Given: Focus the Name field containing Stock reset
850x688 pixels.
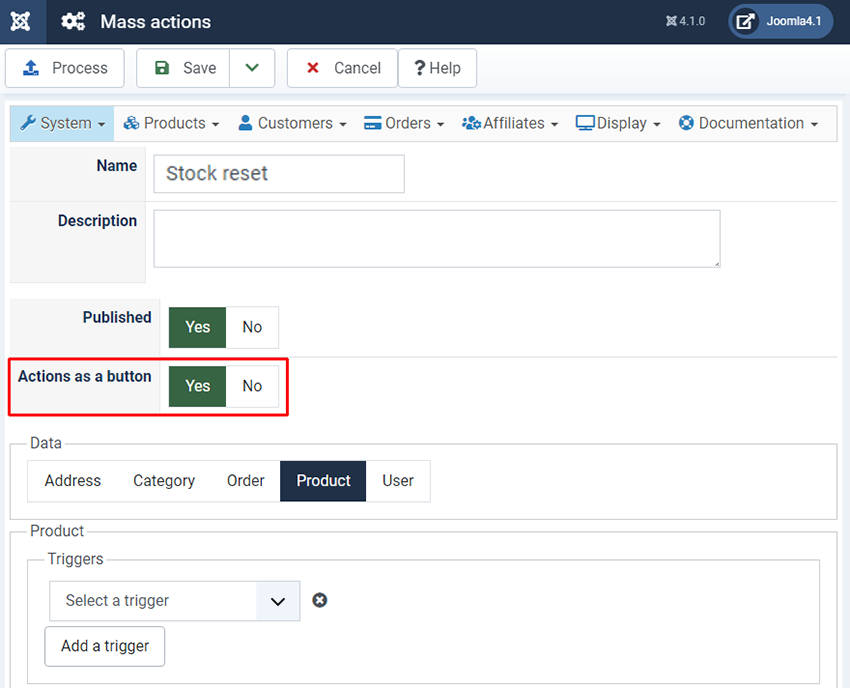Looking at the screenshot, I should pos(279,174).
